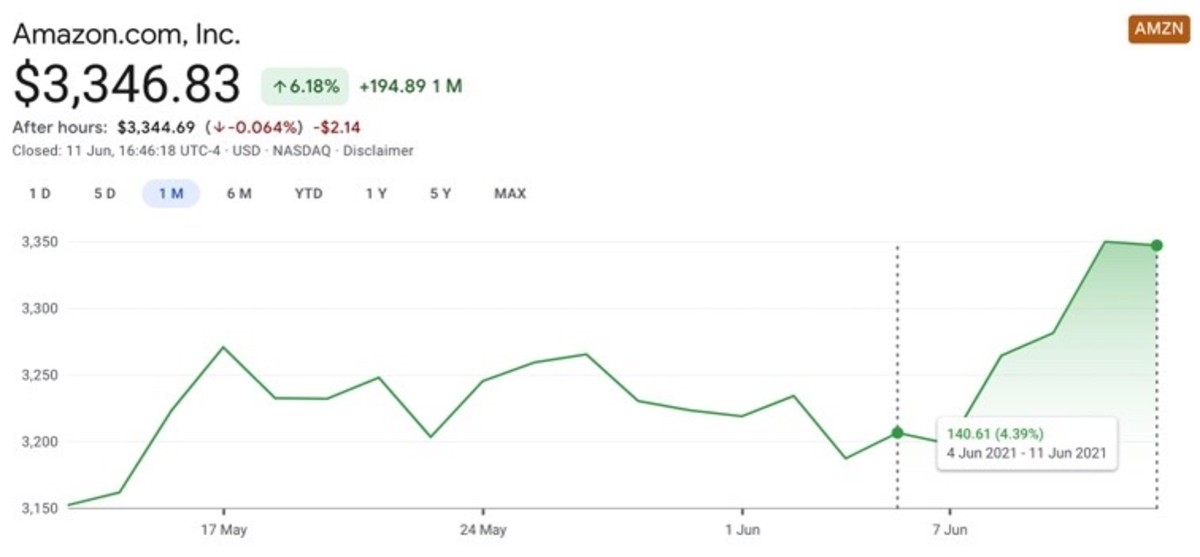Click the 140.61 (4.39%) tooltip box

click(1026, 442)
